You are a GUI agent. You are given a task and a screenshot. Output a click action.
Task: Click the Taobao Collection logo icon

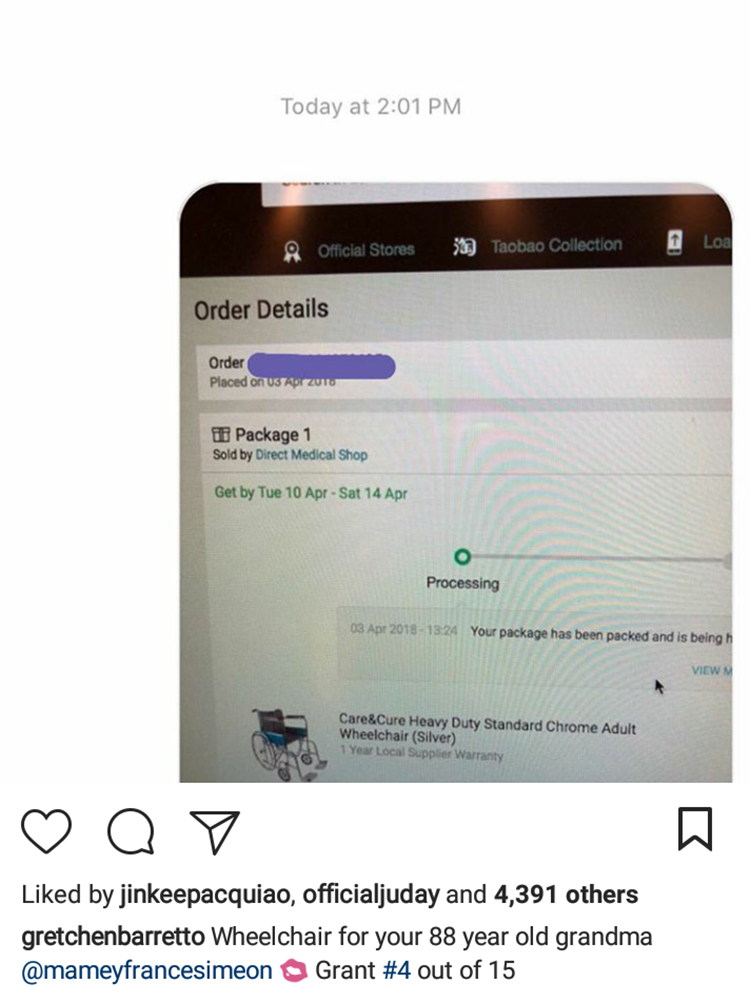click(x=464, y=246)
